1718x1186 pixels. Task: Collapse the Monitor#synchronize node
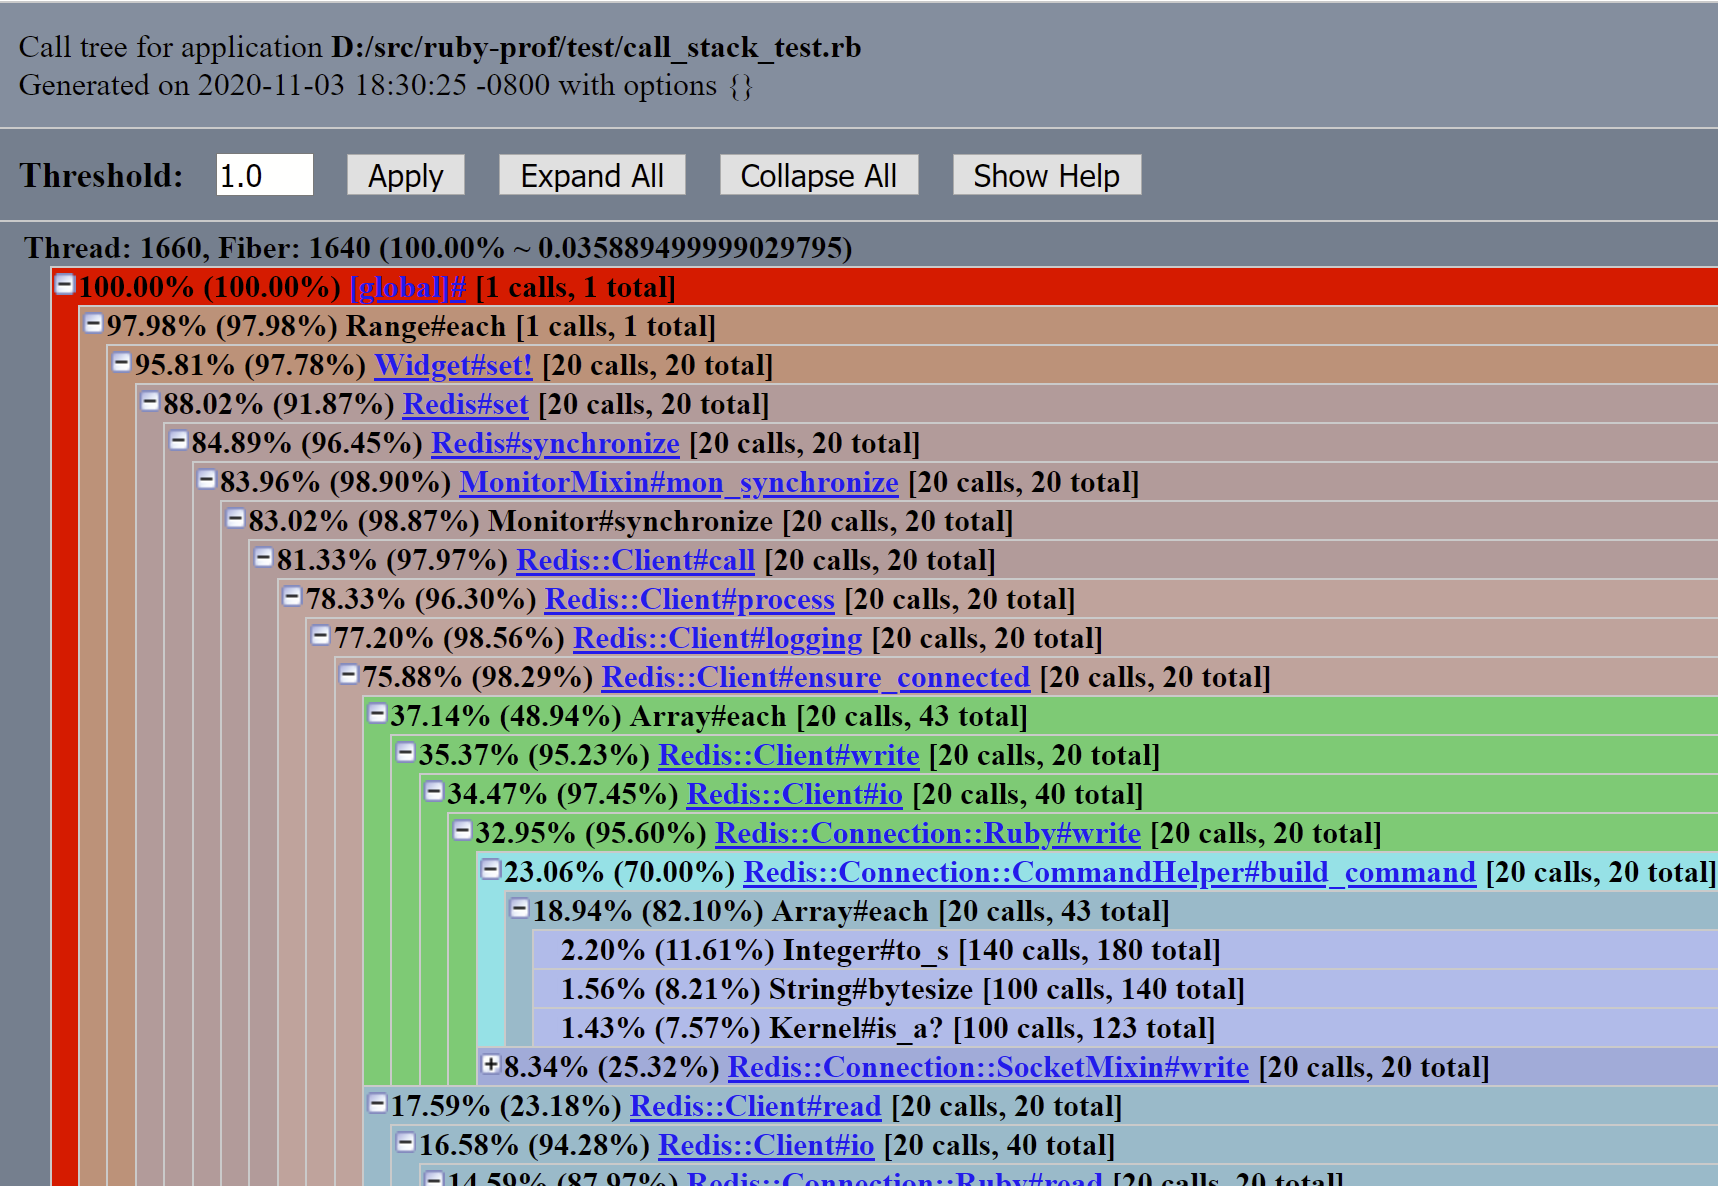(x=234, y=520)
